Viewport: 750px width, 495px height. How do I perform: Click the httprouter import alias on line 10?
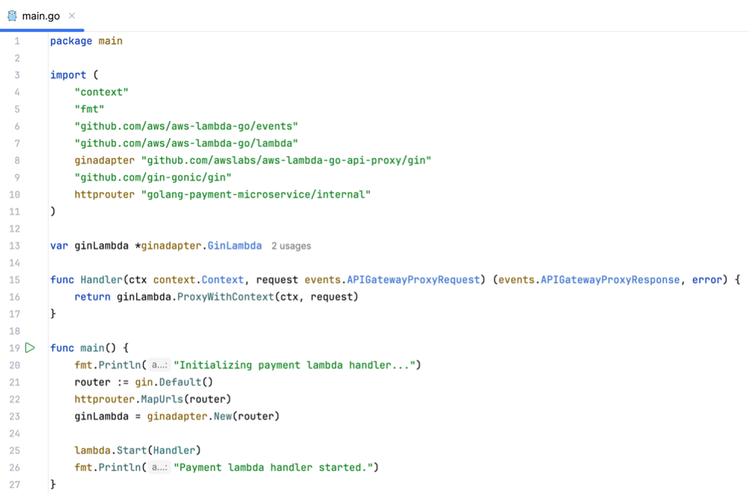coord(104,195)
